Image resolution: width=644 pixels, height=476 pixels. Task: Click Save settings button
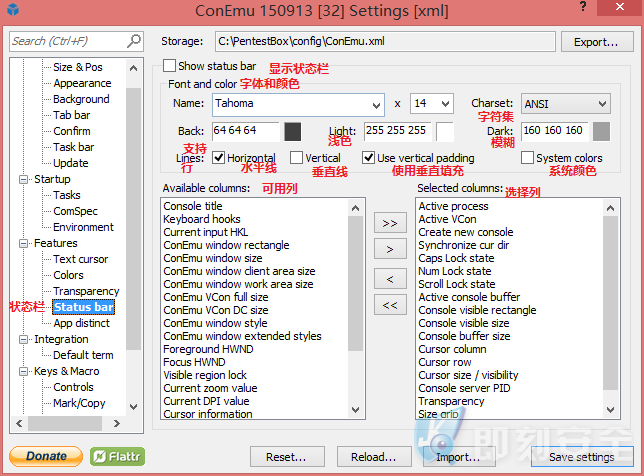click(x=582, y=457)
